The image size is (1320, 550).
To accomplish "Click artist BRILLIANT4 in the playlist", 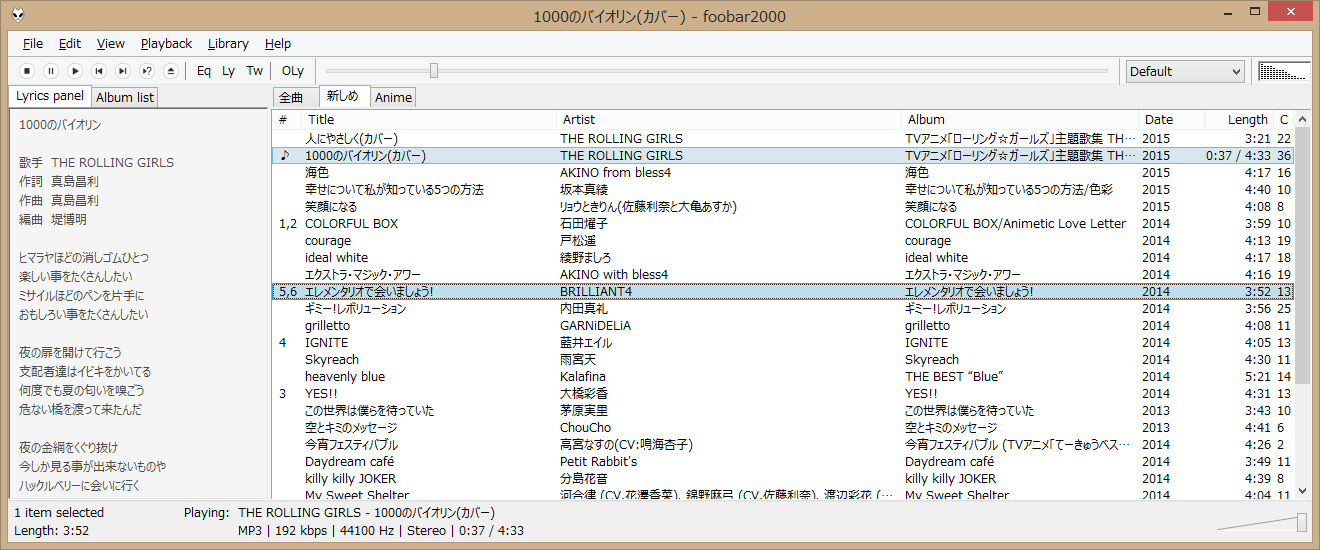I will click(x=596, y=291).
